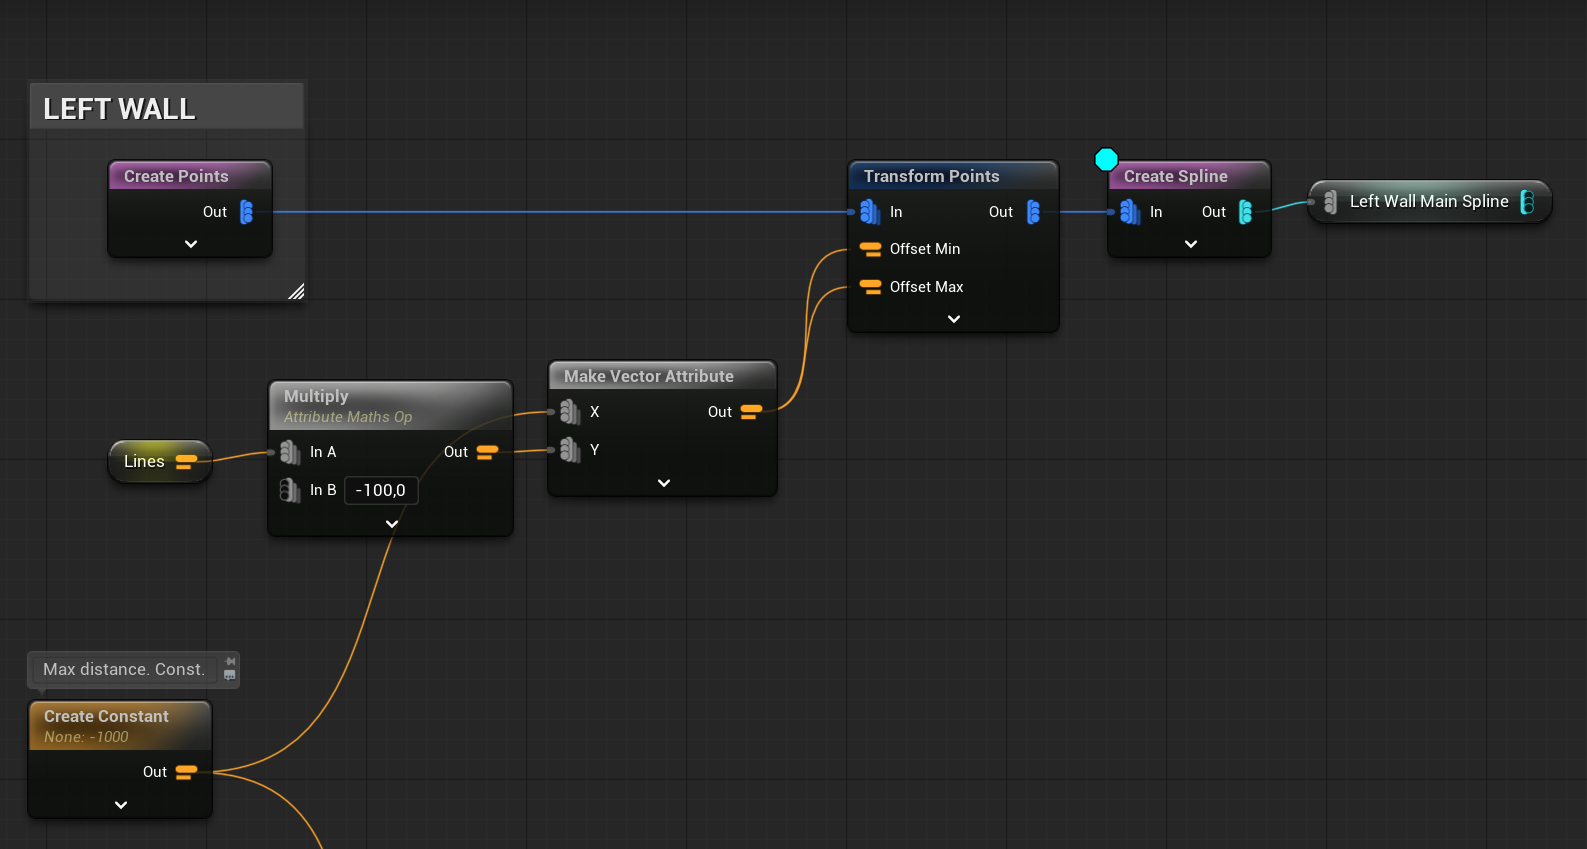1587x849 pixels.
Task: Click the In B value field showing -100,0
Action: pos(381,490)
